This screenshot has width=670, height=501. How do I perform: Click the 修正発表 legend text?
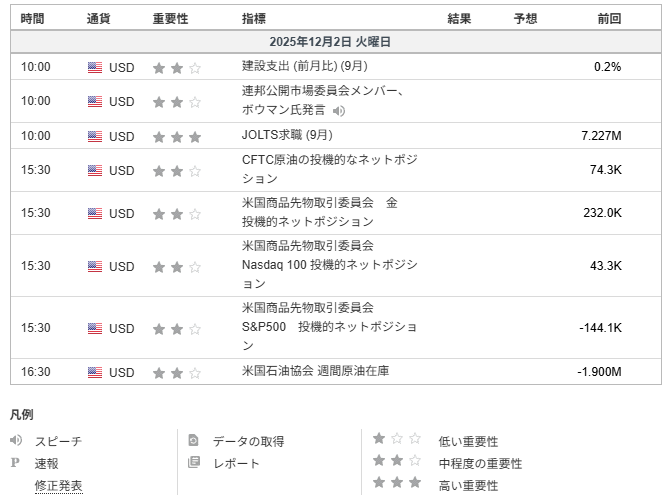[x=58, y=486]
